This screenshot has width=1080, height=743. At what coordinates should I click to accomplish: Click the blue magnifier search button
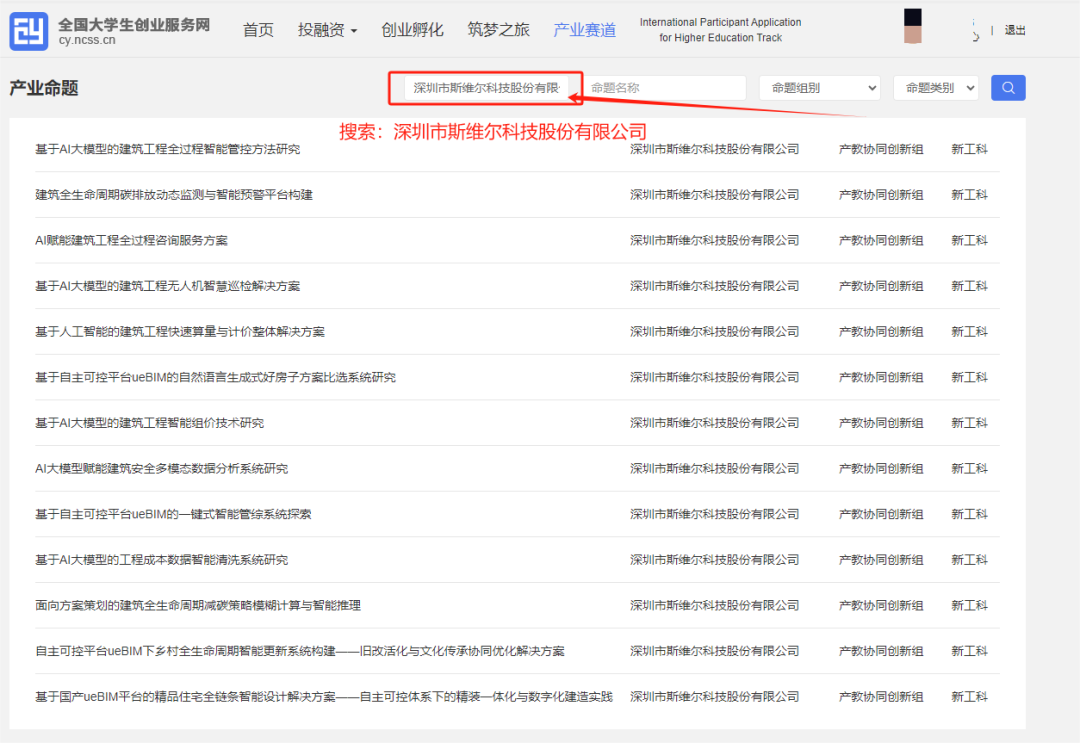pos(1008,87)
